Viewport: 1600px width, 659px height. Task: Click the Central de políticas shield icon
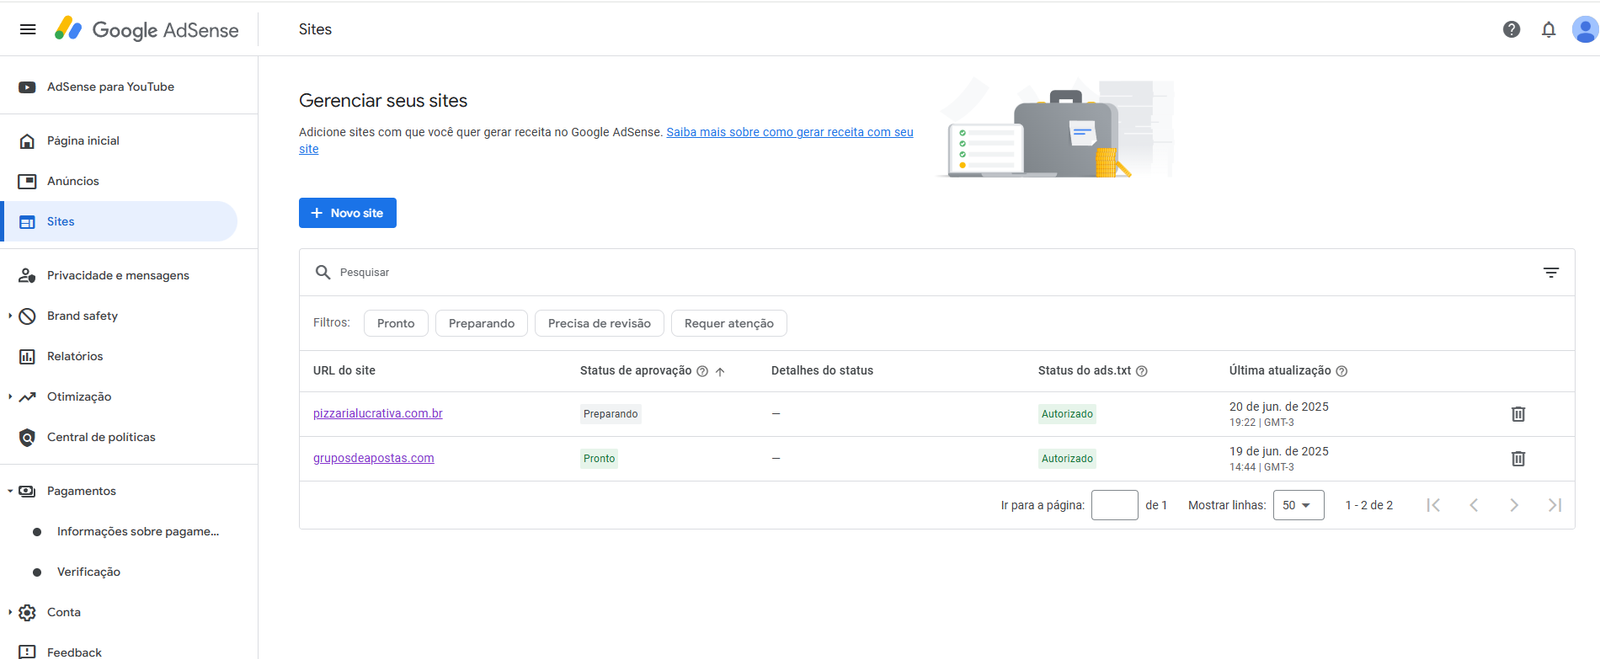coord(27,437)
